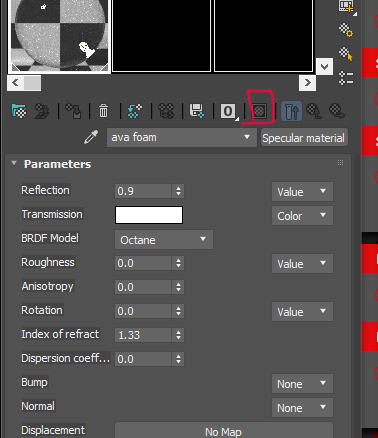
Task: Open the Reflection Value type dropdown
Action: click(302, 192)
